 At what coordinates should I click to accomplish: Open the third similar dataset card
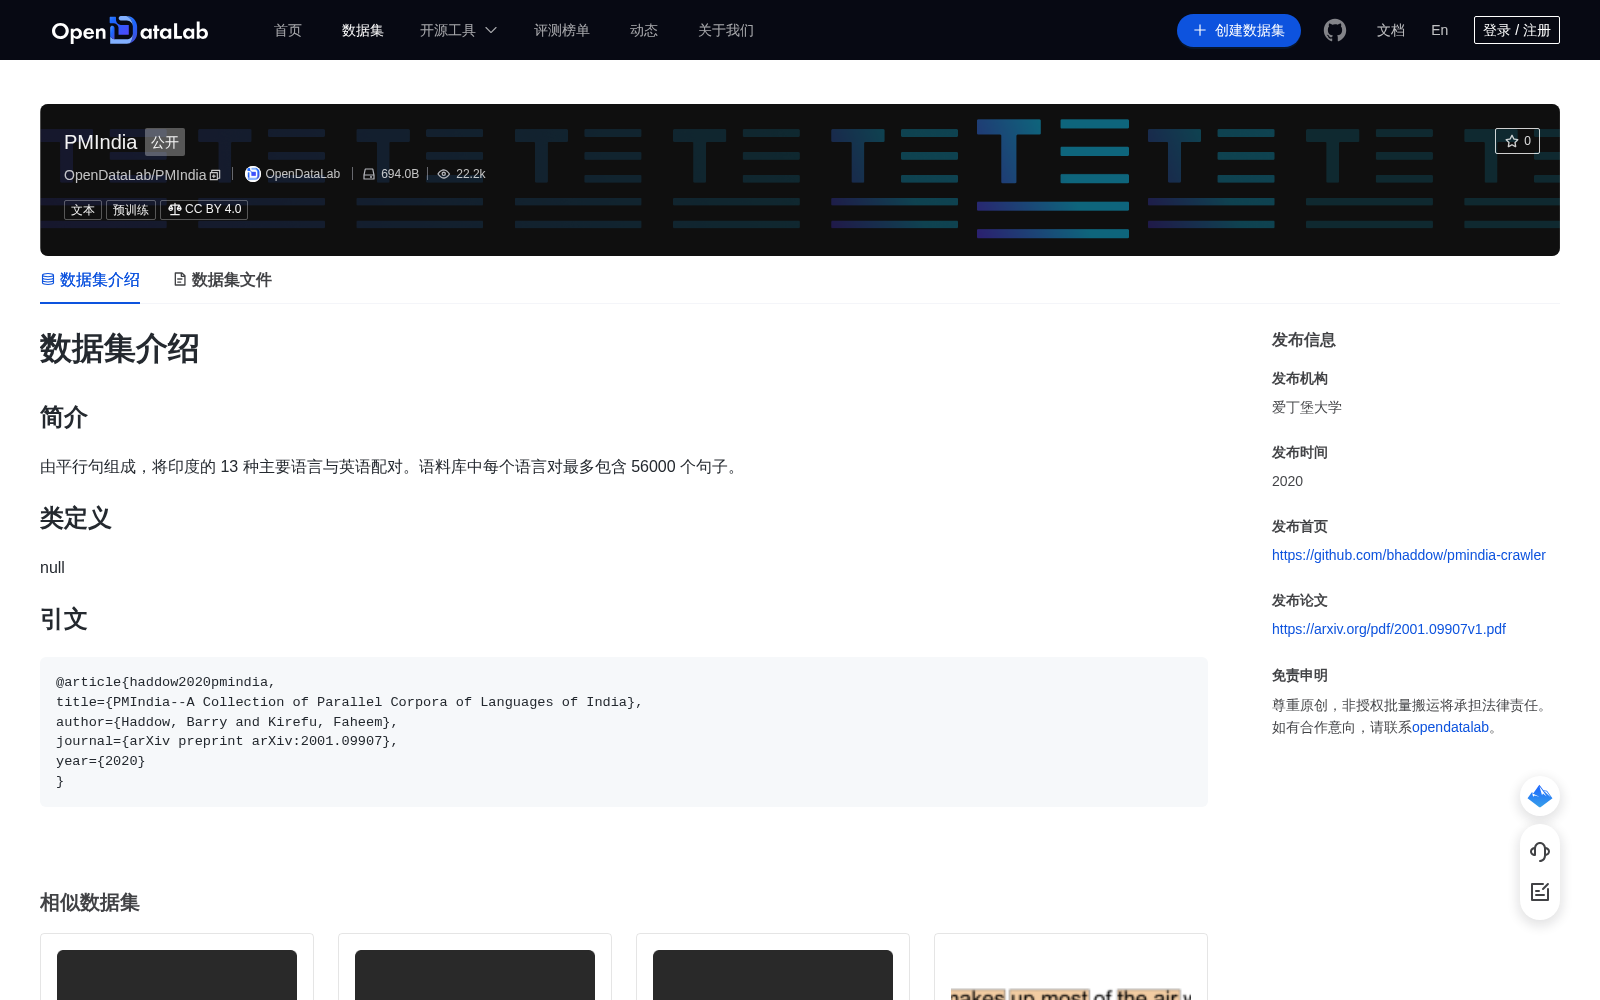pyautogui.click(x=773, y=967)
